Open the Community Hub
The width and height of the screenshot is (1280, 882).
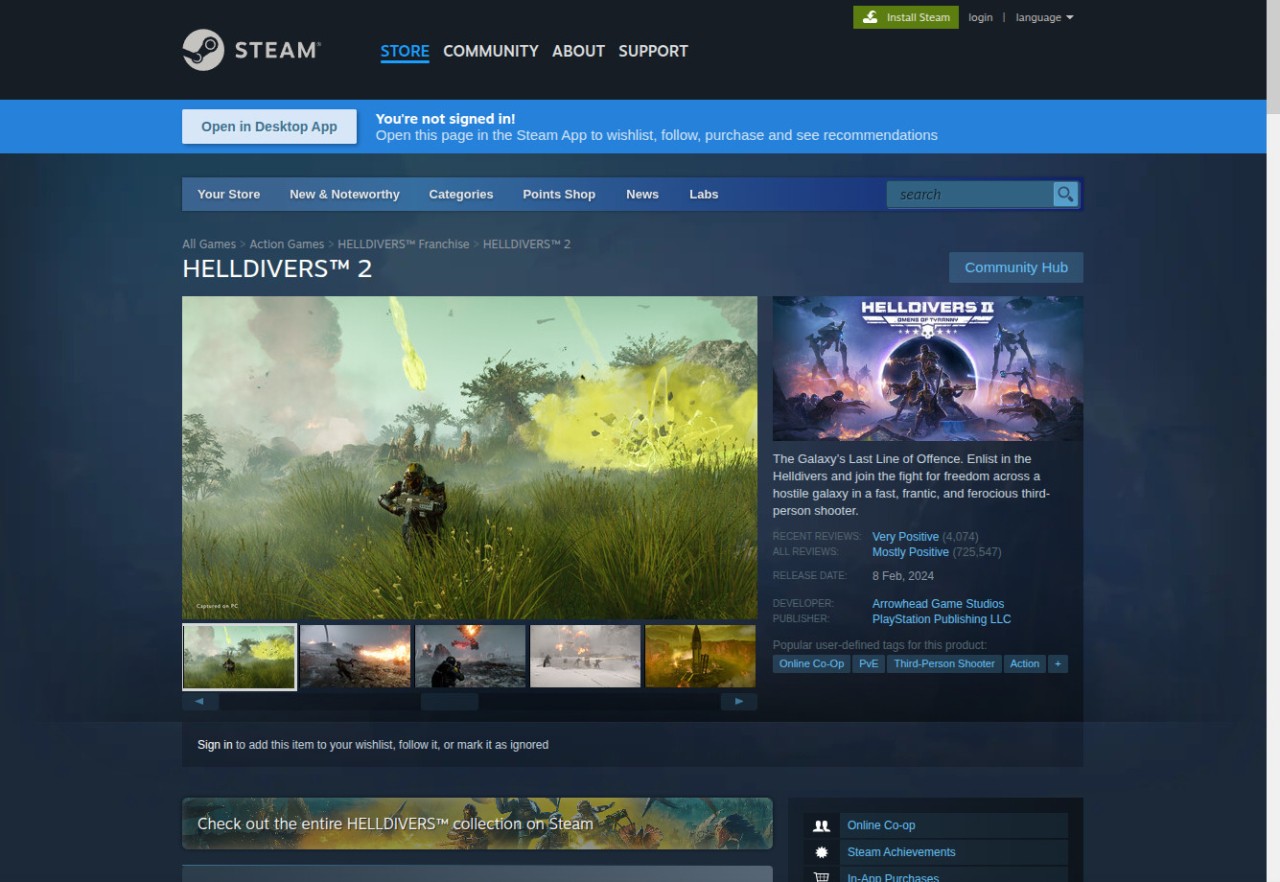click(1016, 267)
